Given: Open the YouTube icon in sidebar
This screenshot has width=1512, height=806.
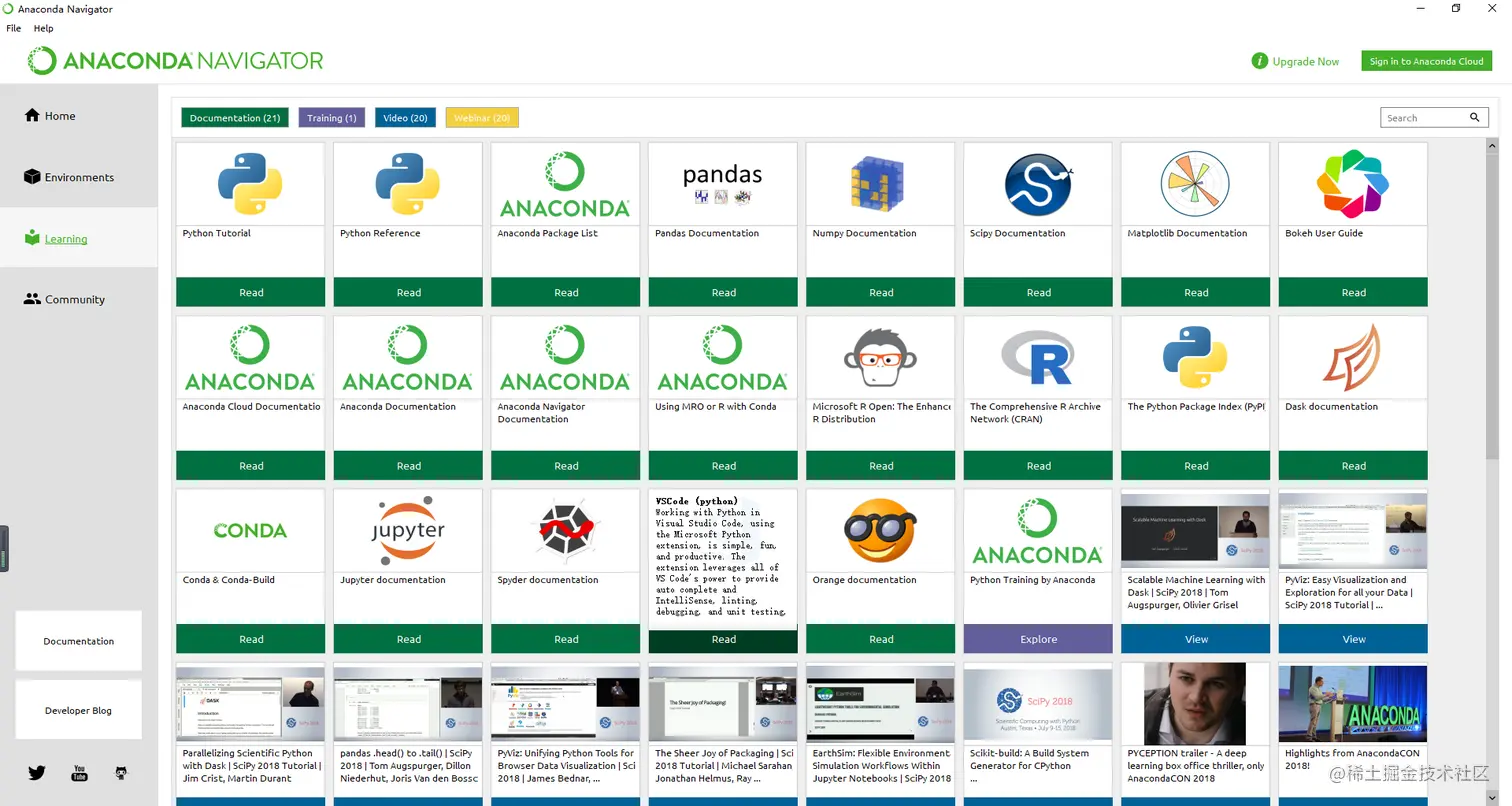Looking at the screenshot, I should coord(79,772).
